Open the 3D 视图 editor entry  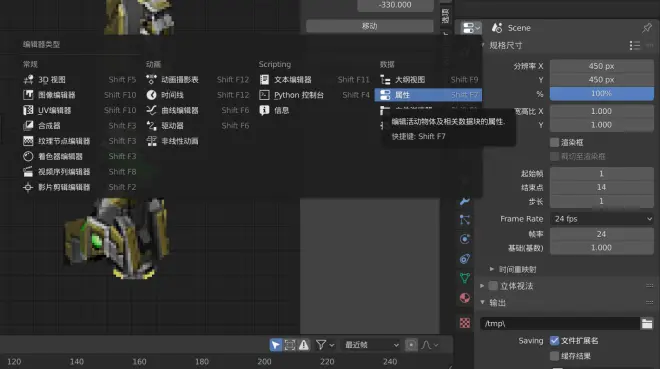point(80,80)
